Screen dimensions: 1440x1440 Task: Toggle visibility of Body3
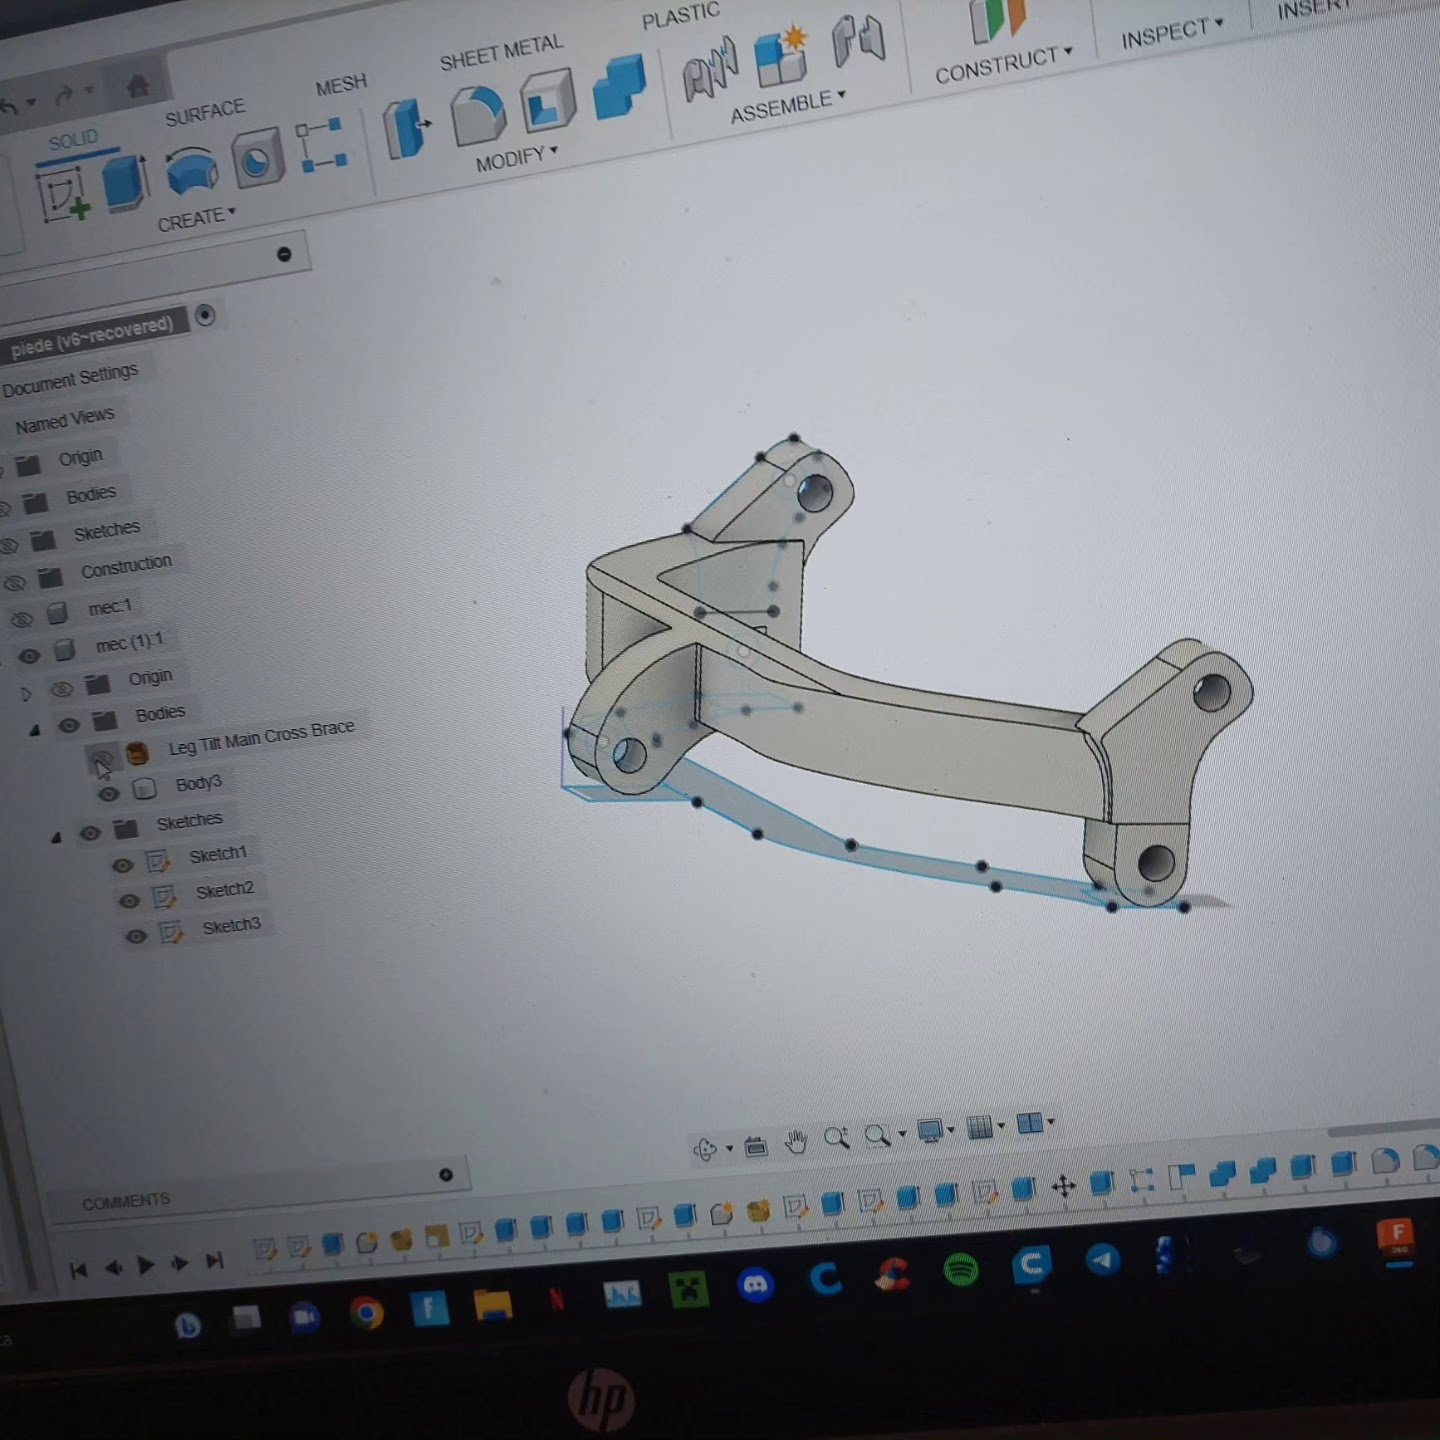pos(108,794)
